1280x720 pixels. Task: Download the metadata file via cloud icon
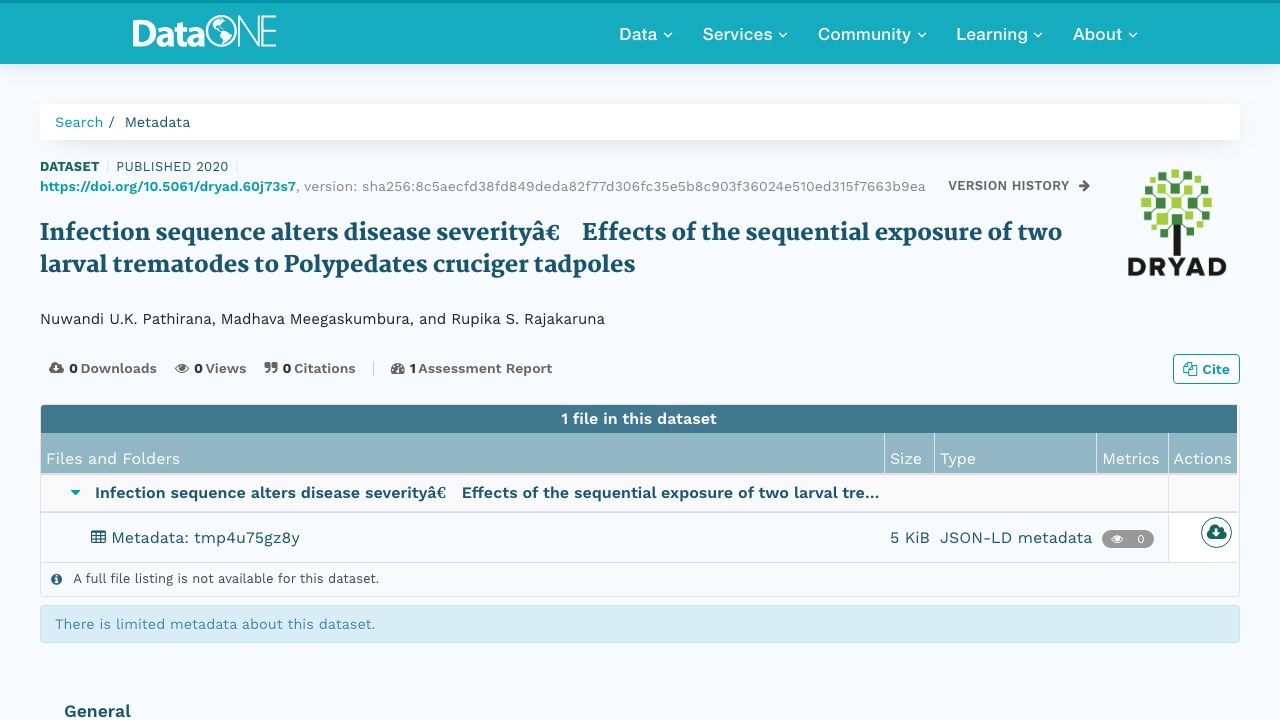click(1216, 533)
